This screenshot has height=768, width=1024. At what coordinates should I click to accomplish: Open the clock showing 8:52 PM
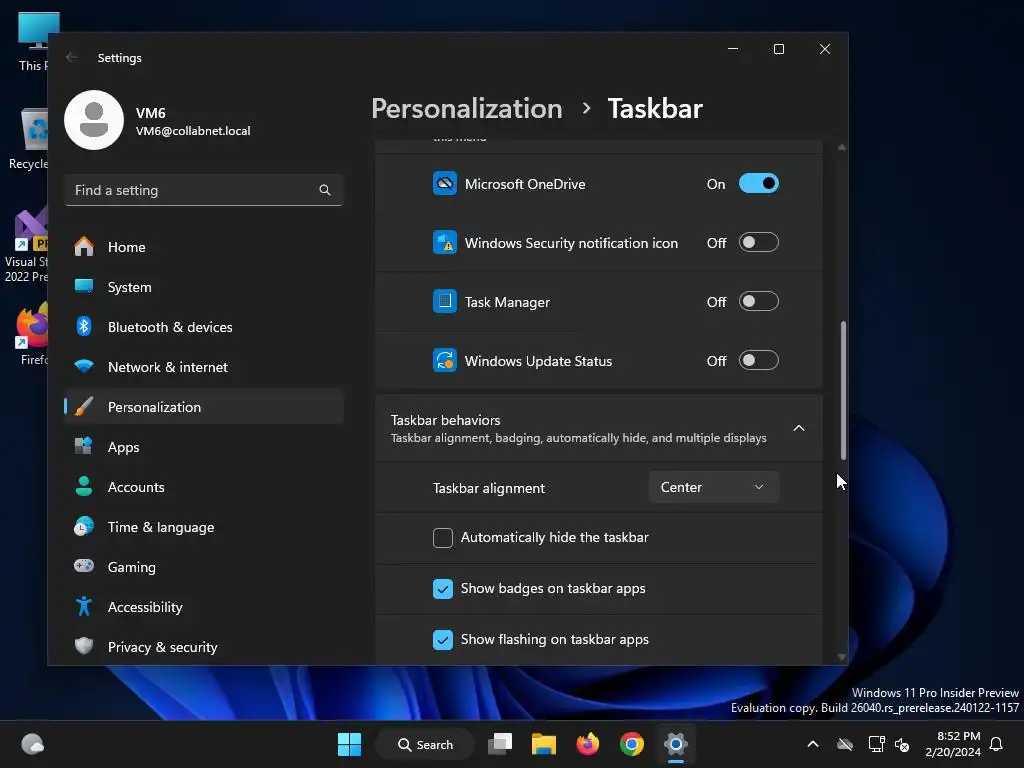[x=953, y=744]
